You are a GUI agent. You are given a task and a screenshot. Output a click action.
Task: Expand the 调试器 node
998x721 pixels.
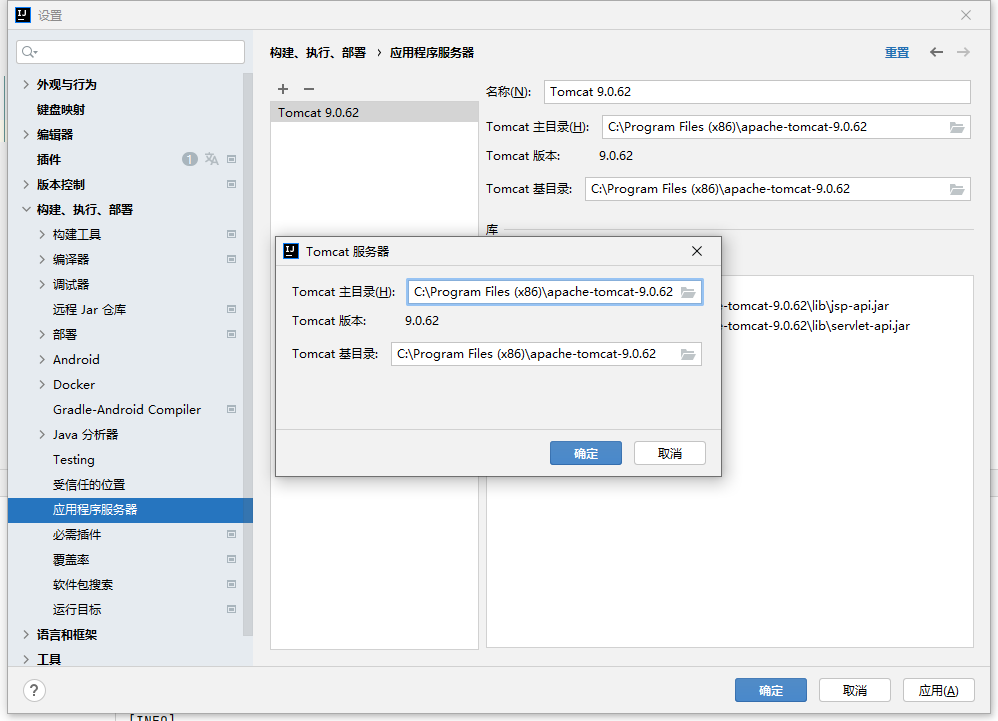tap(42, 284)
